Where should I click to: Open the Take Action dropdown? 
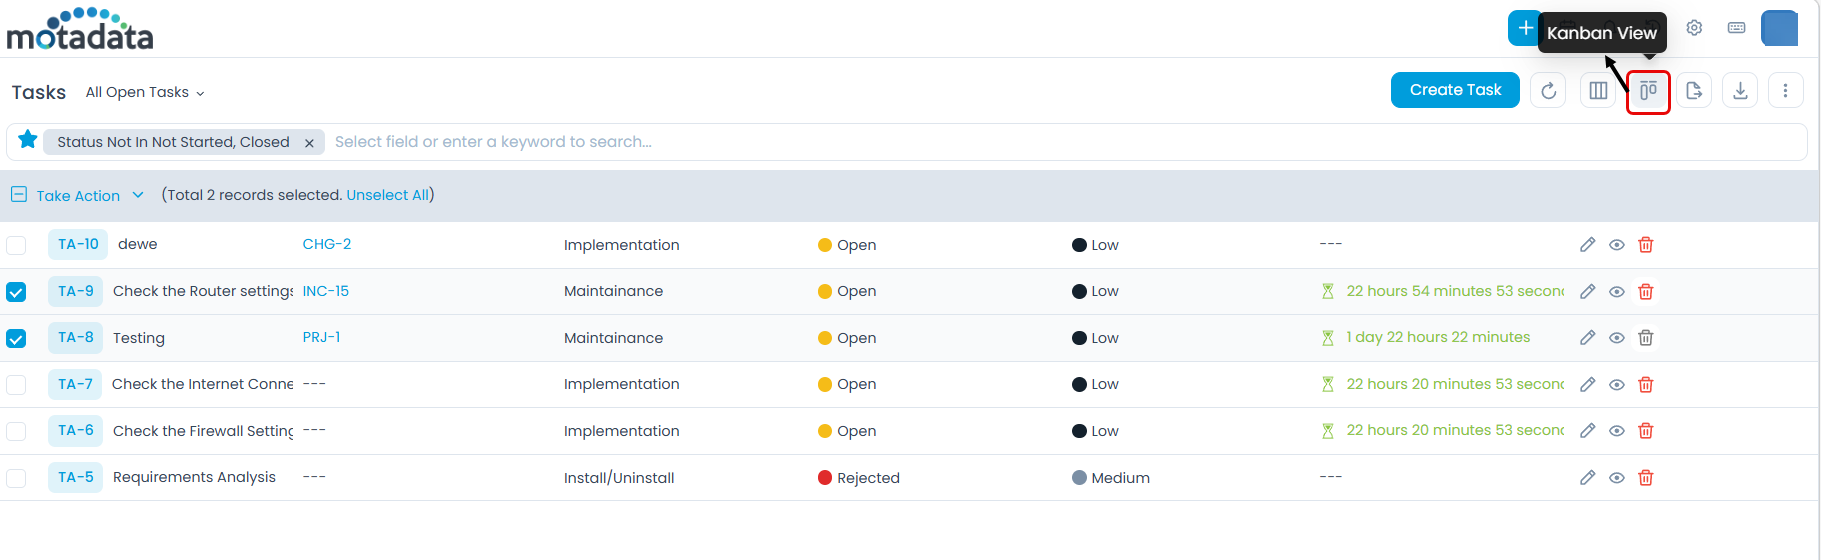[90, 196]
